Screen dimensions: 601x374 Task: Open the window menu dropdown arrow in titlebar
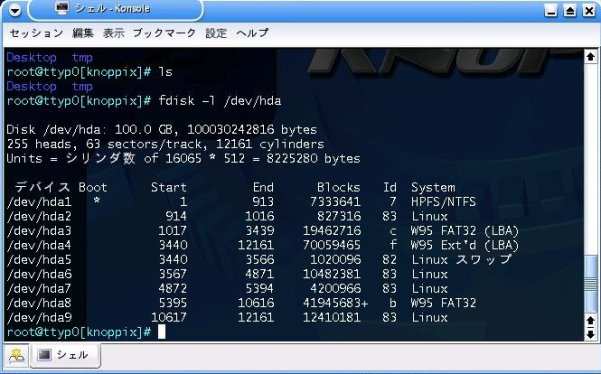[x=15, y=10]
